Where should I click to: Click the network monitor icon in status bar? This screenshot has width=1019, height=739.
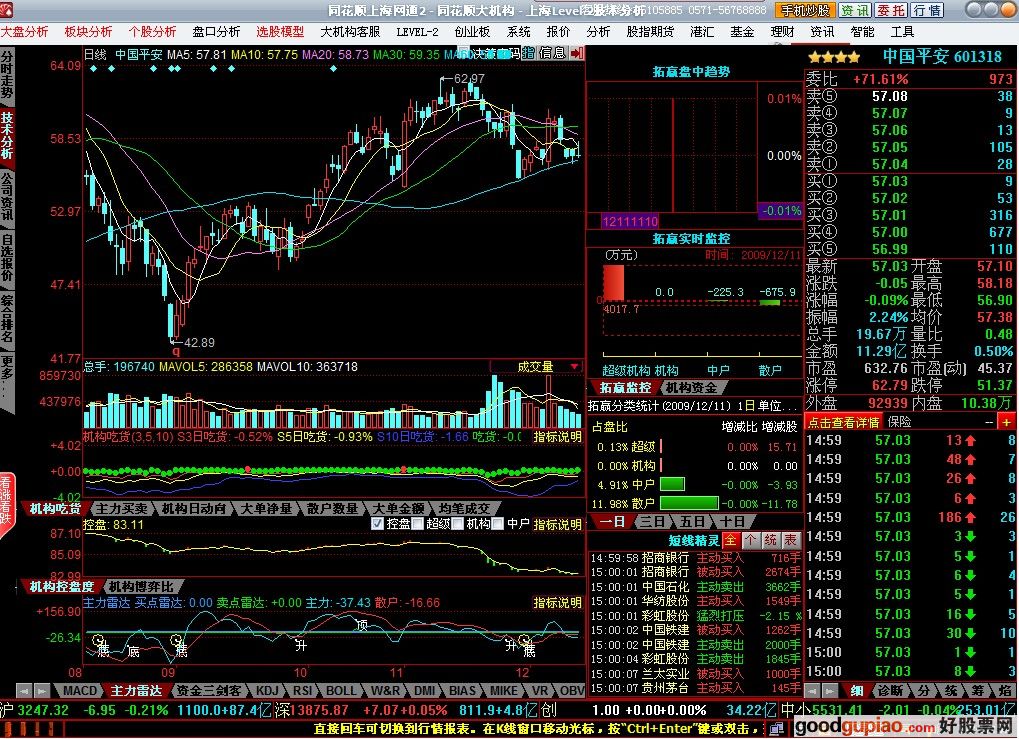pyautogui.click(x=777, y=729)
